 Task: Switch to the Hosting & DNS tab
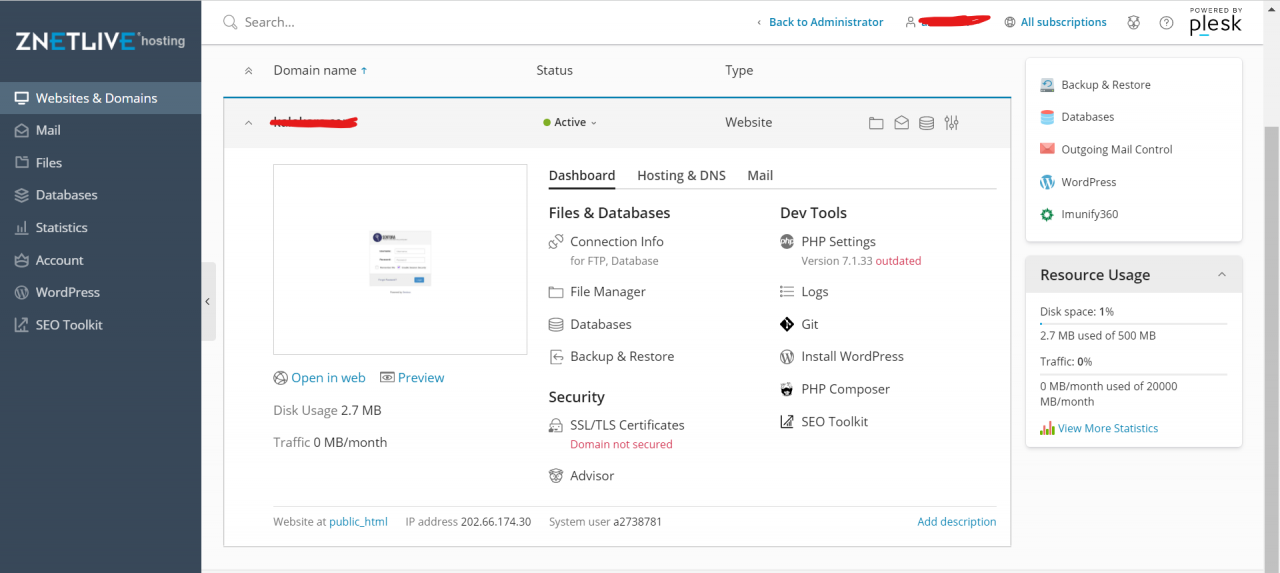coord(681,175)
